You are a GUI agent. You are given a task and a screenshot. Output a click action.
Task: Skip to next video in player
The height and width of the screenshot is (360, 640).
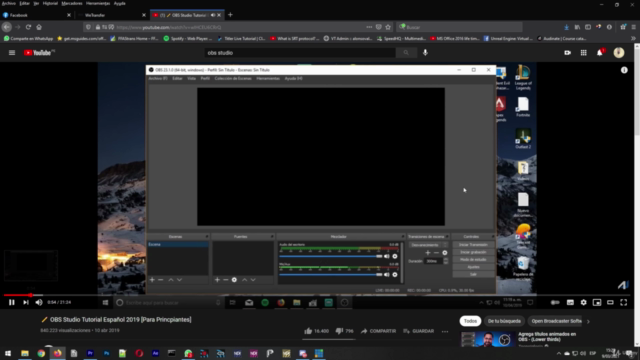26,302
